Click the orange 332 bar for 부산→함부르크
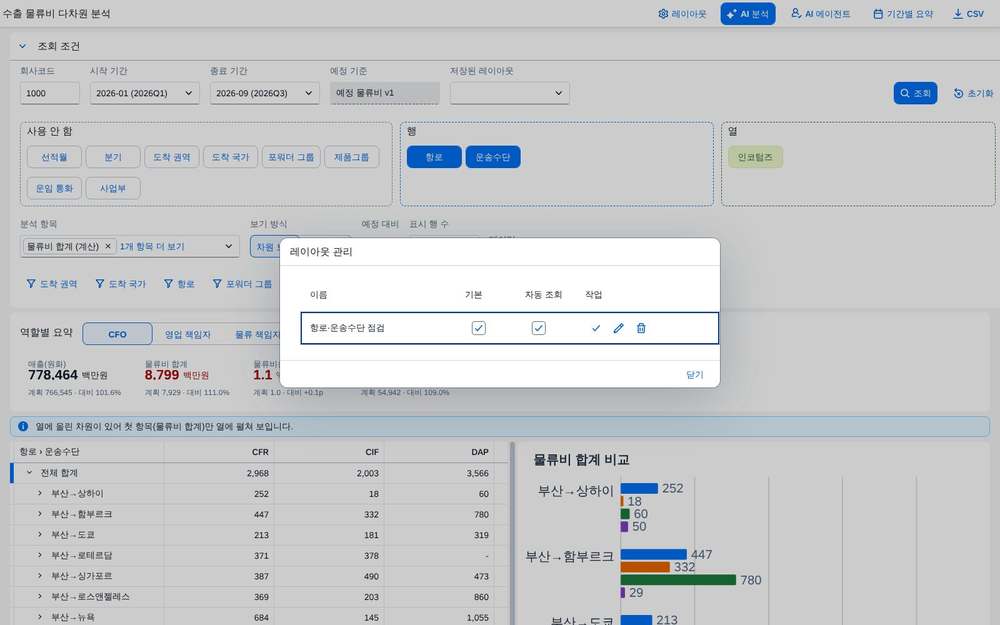This screenshot has width=1000, height=625. point(645,567)
